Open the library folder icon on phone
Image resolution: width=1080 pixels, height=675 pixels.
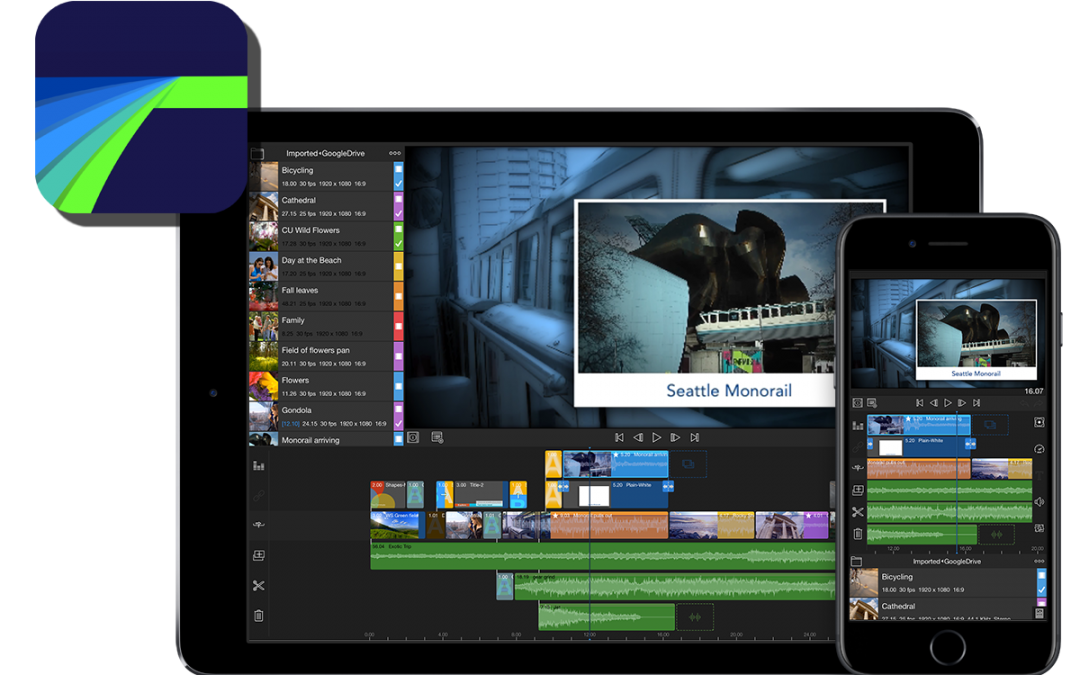pos(856,561)
